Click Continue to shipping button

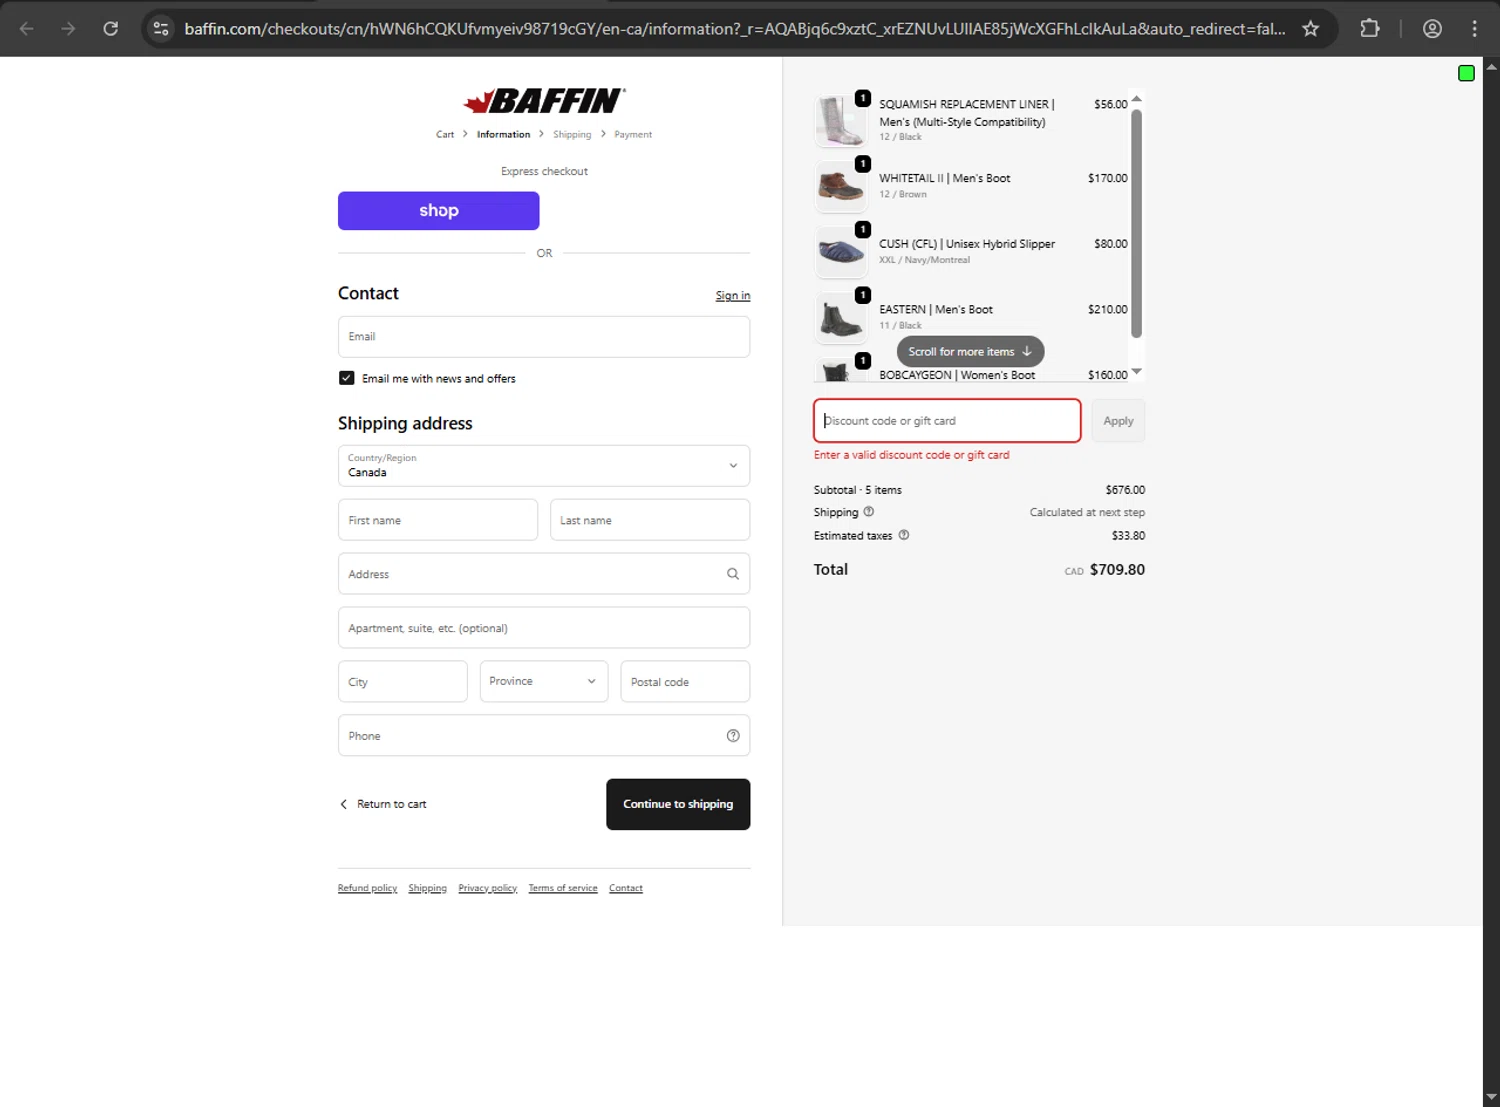[x=678, y=804]
